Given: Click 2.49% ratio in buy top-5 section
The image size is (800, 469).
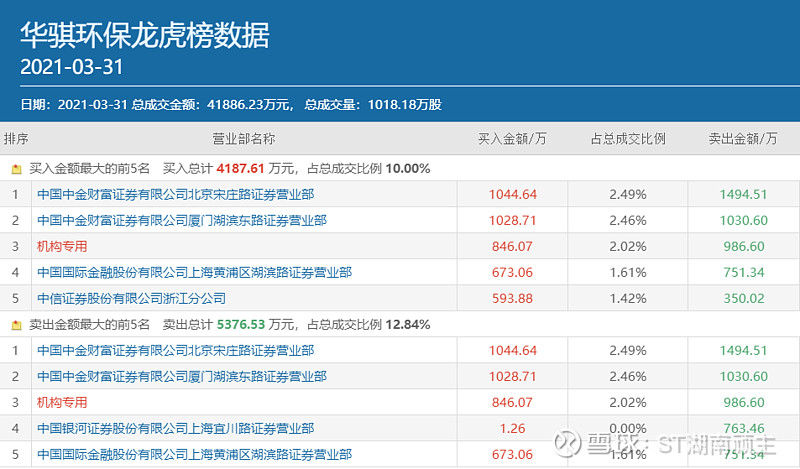Looking at the screenshot, I should coord(628,194).
